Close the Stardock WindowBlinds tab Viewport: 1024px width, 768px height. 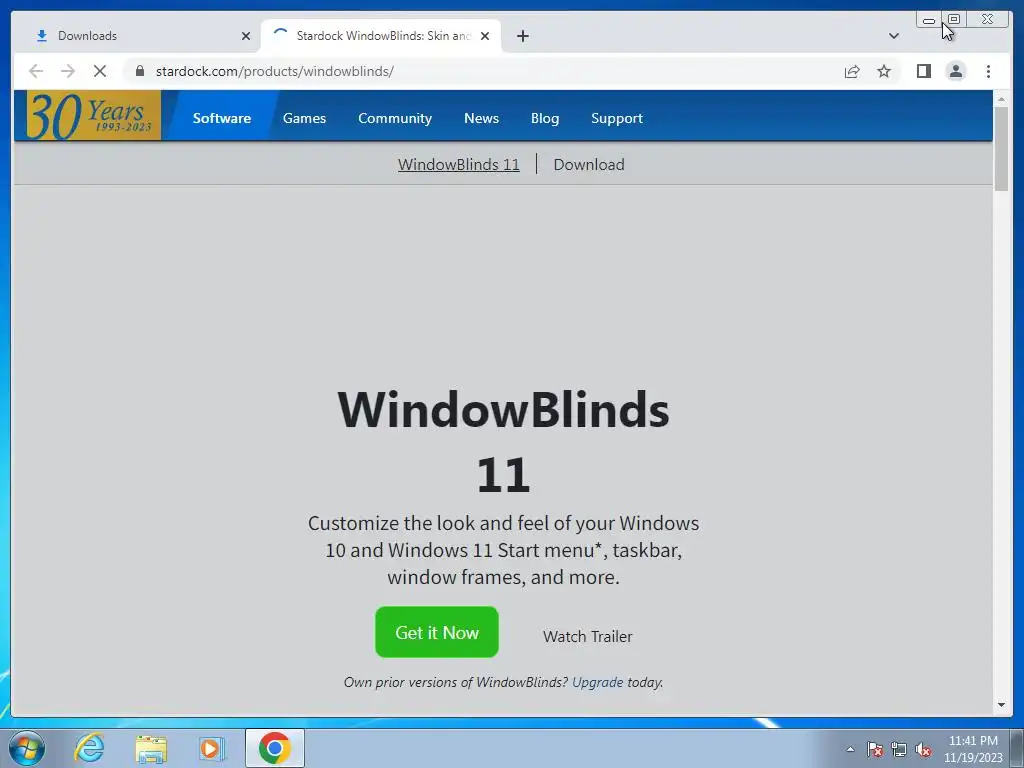[485, 36]
